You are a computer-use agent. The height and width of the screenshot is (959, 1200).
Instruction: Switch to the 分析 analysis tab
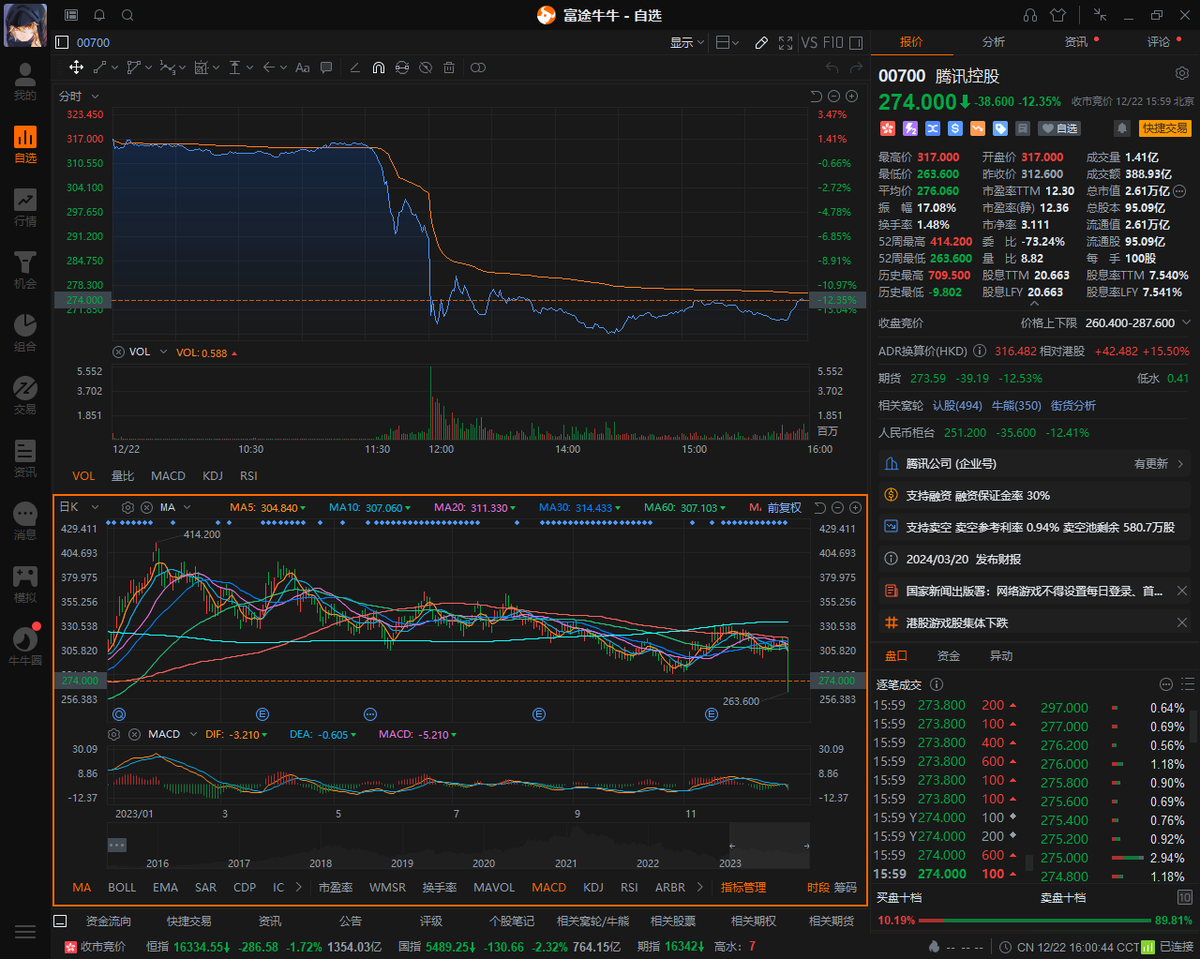(x=993, y=42)
